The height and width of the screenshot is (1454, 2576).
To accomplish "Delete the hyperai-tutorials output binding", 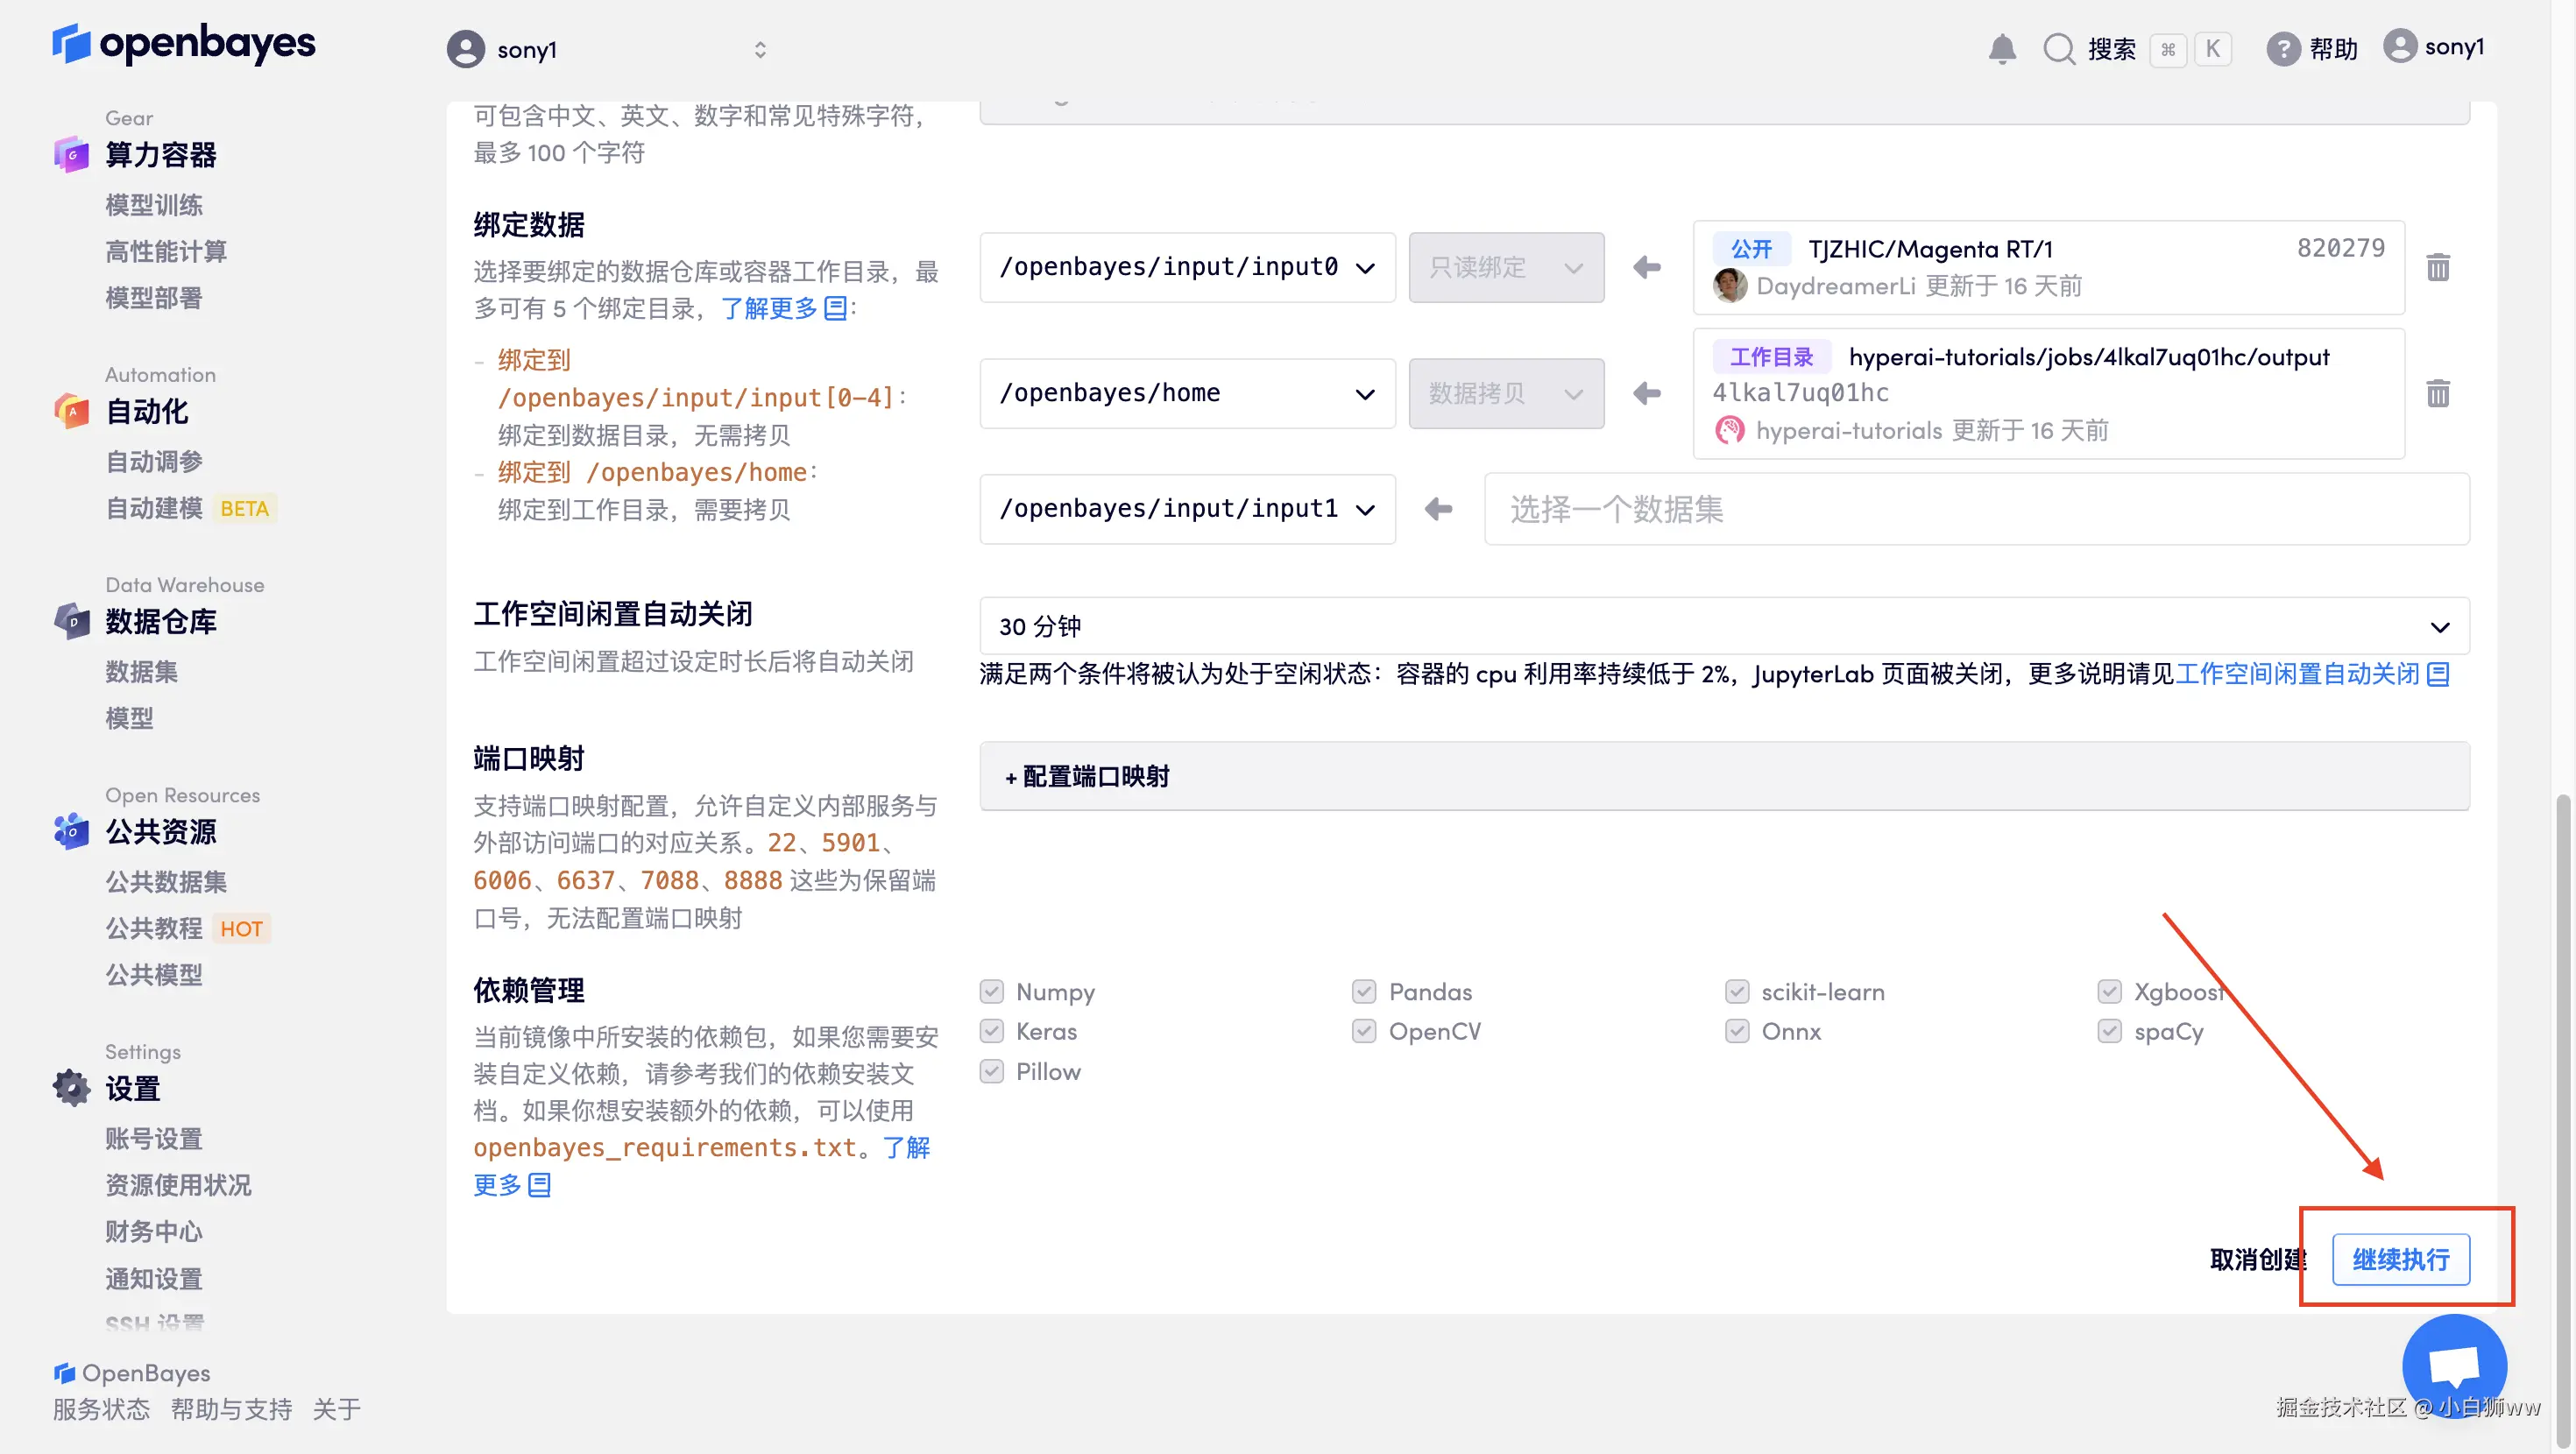I will [x=2437, y=393].
